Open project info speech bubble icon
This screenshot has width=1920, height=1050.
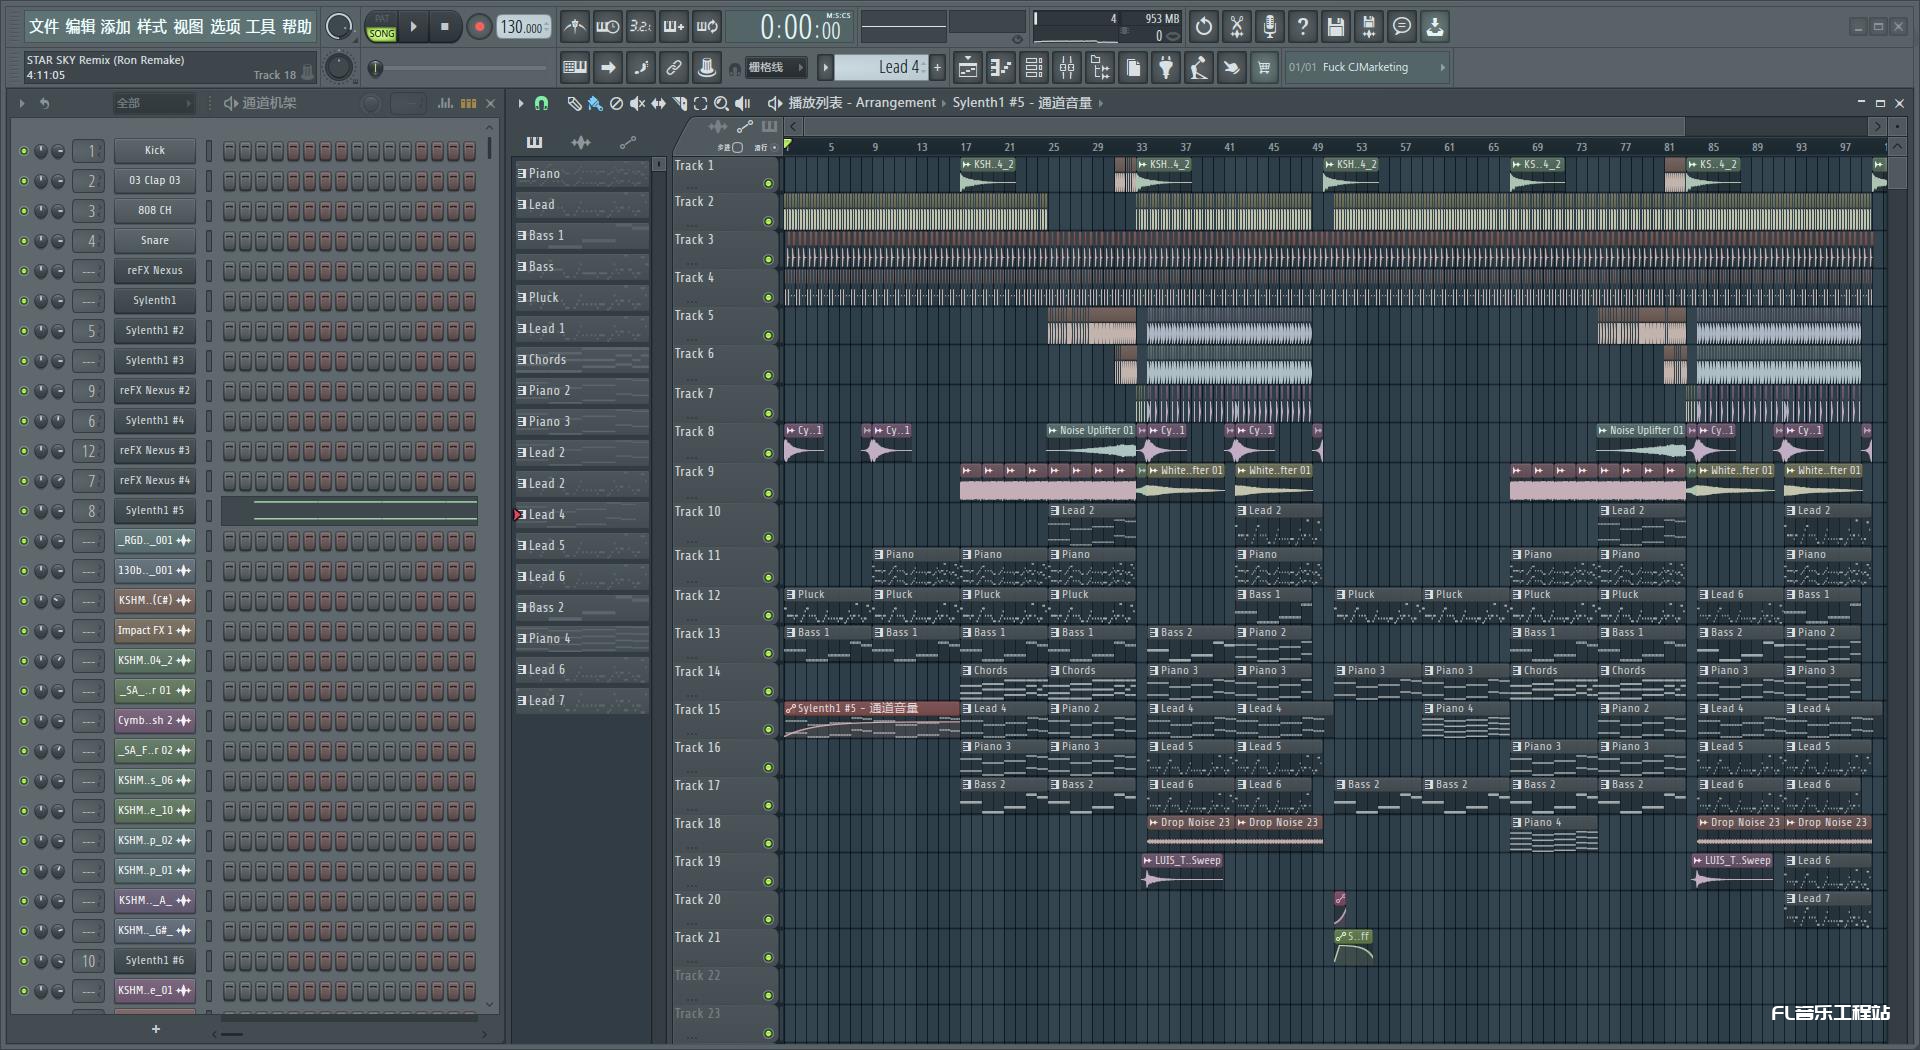pyautogui.click(x=1402, y=27)
